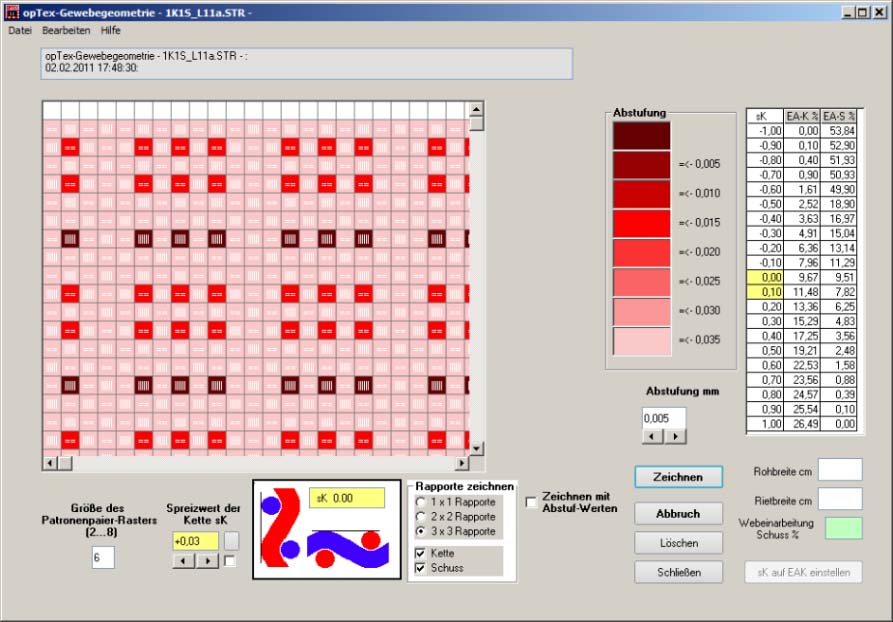Viewport: 893px width, 622px height.
Task: Enable Zeichnen mit Abstuf-Werten checkbox
Action: 531,502
